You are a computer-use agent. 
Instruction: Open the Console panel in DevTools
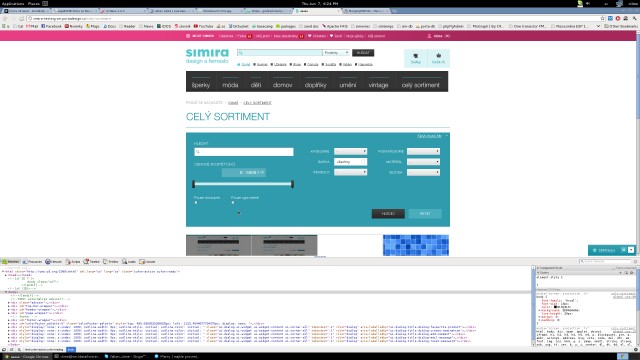click(x=148, y=262)
